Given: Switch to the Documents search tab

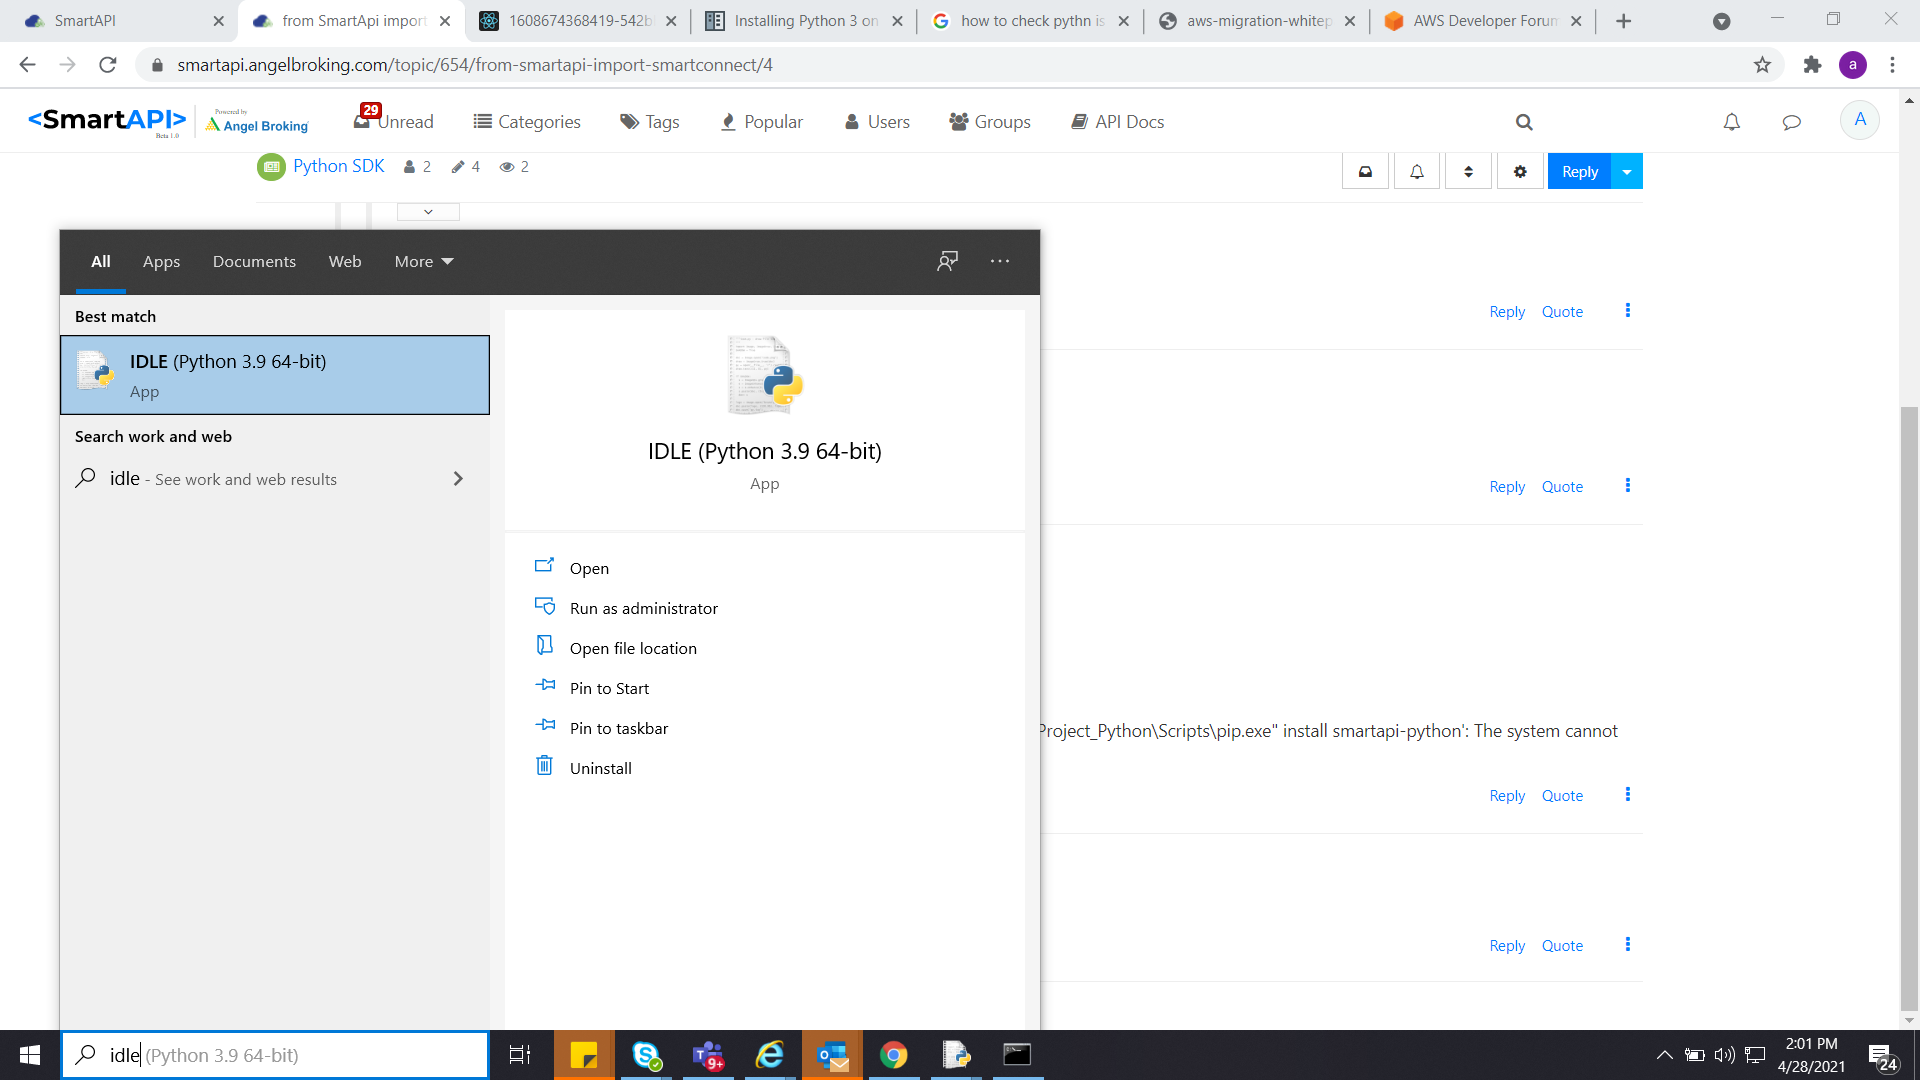Looking at the screenshot, I should (254, 261).
